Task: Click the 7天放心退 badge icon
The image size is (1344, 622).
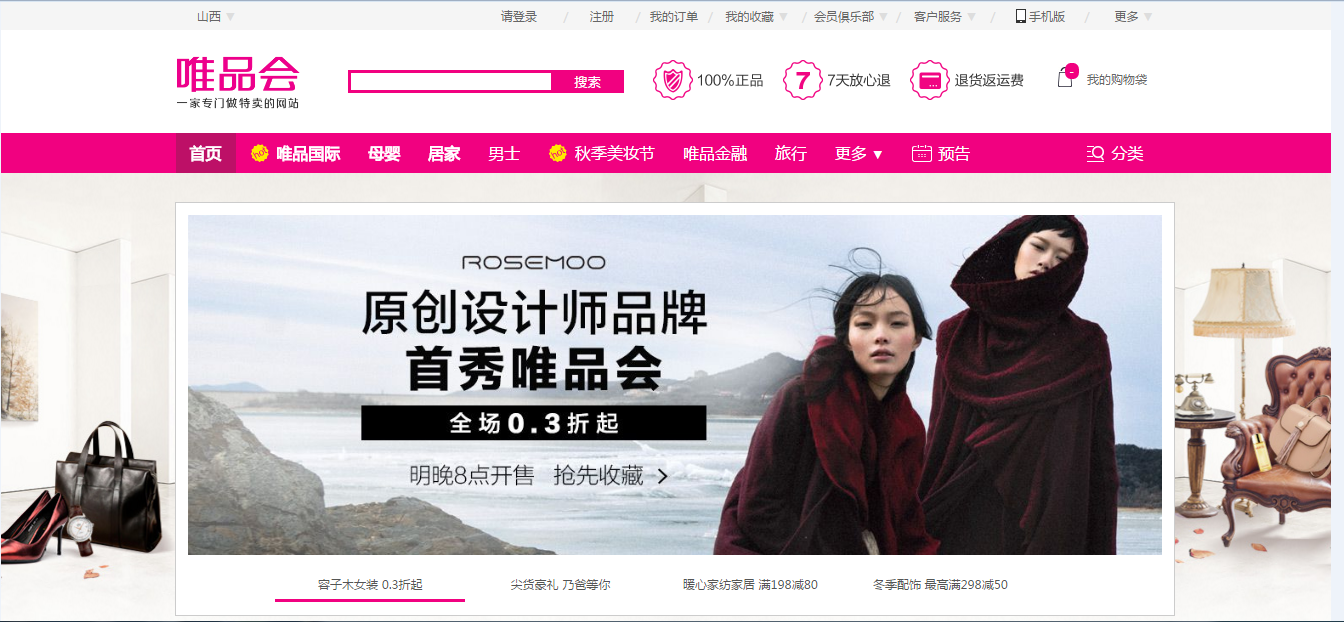Action: (x=802, y=80)
